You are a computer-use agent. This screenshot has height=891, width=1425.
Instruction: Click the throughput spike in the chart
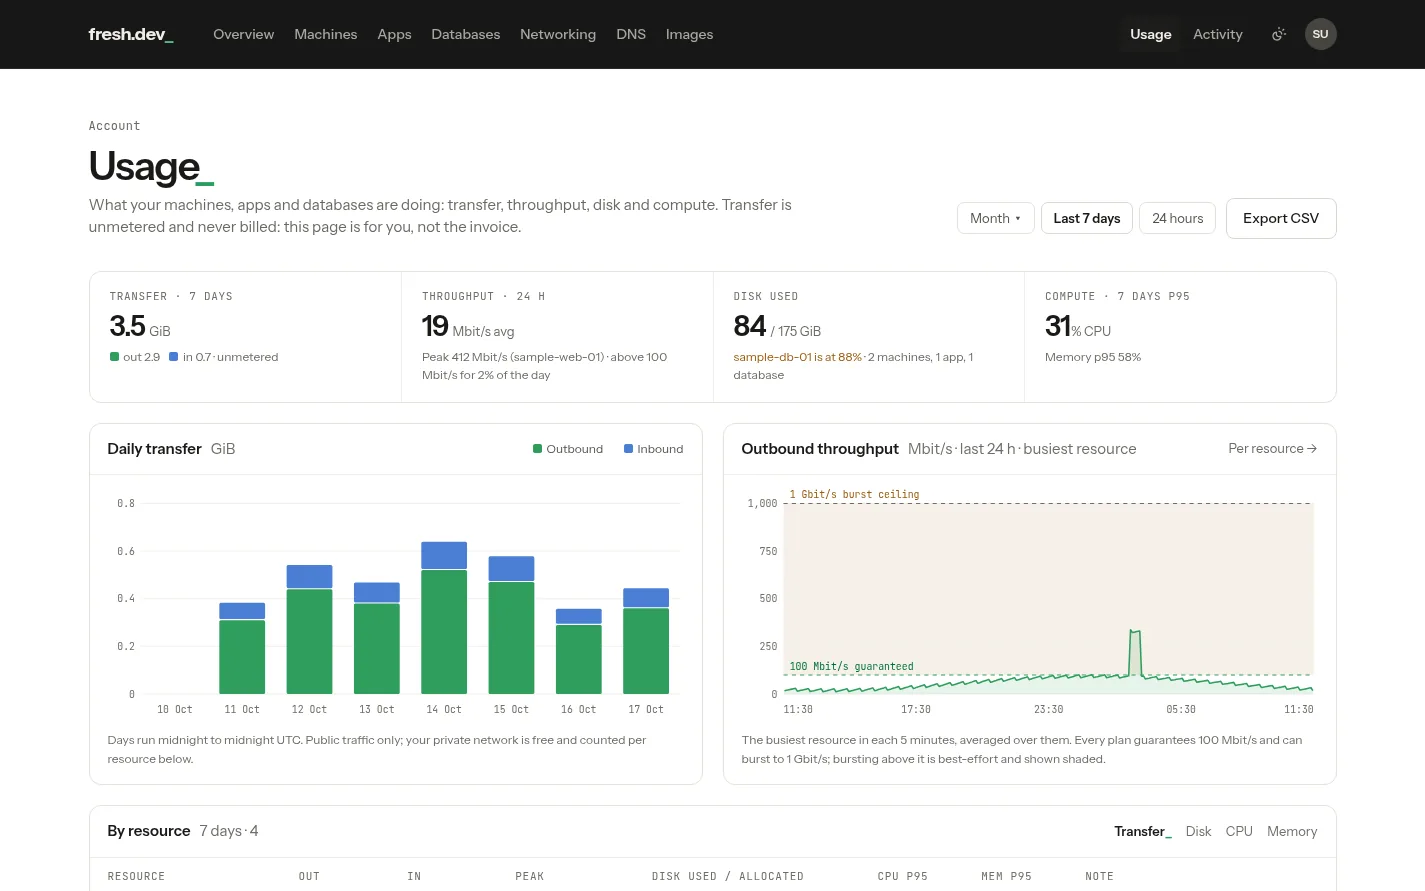coord(1135,652)
